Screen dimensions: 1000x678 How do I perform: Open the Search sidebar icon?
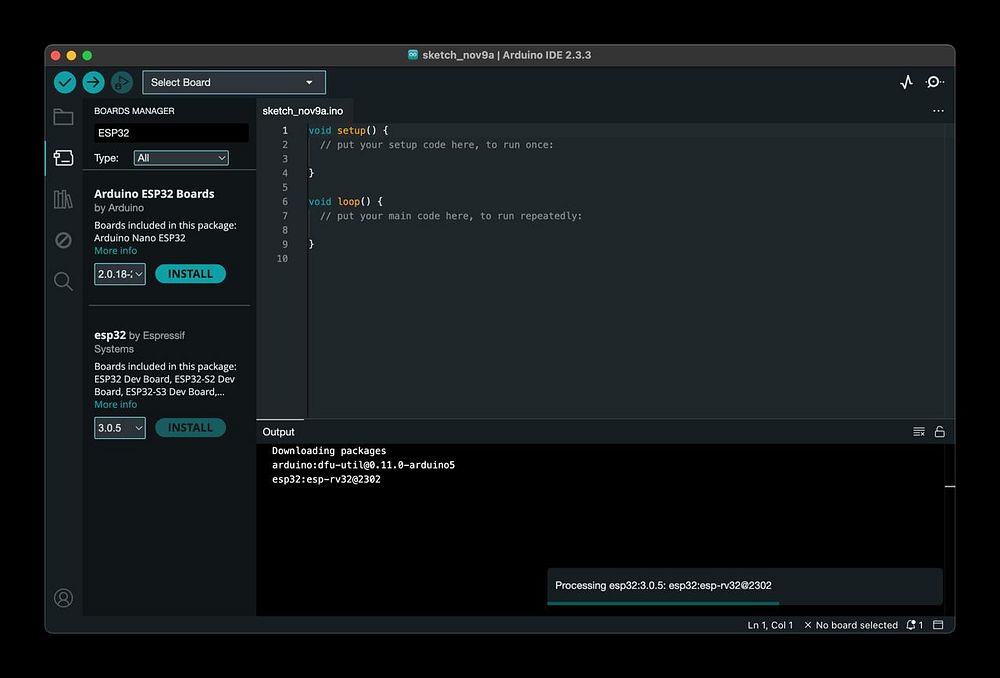click(63, 281)
